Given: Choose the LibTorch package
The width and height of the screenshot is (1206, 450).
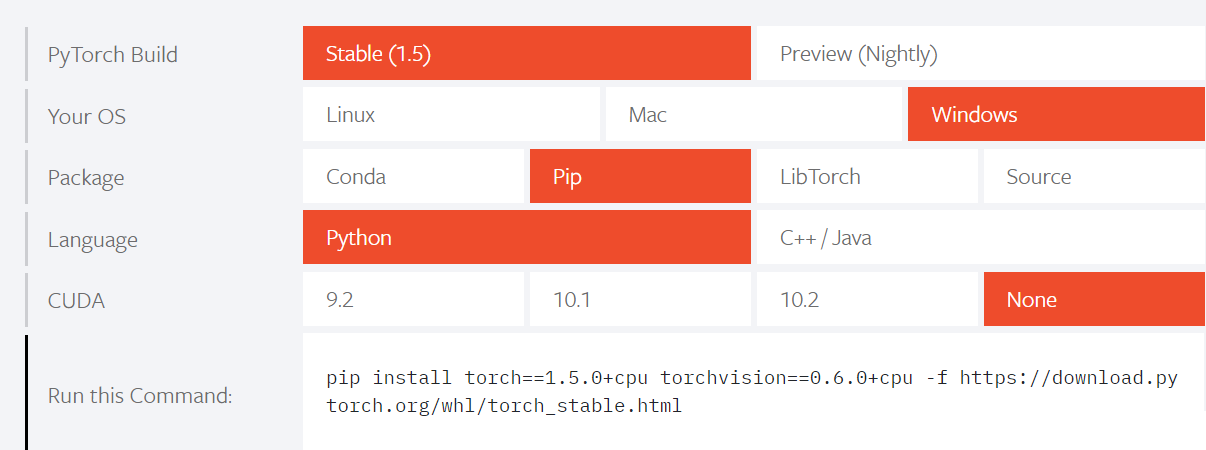Looking at the screenshot, I should coord(867,177).
